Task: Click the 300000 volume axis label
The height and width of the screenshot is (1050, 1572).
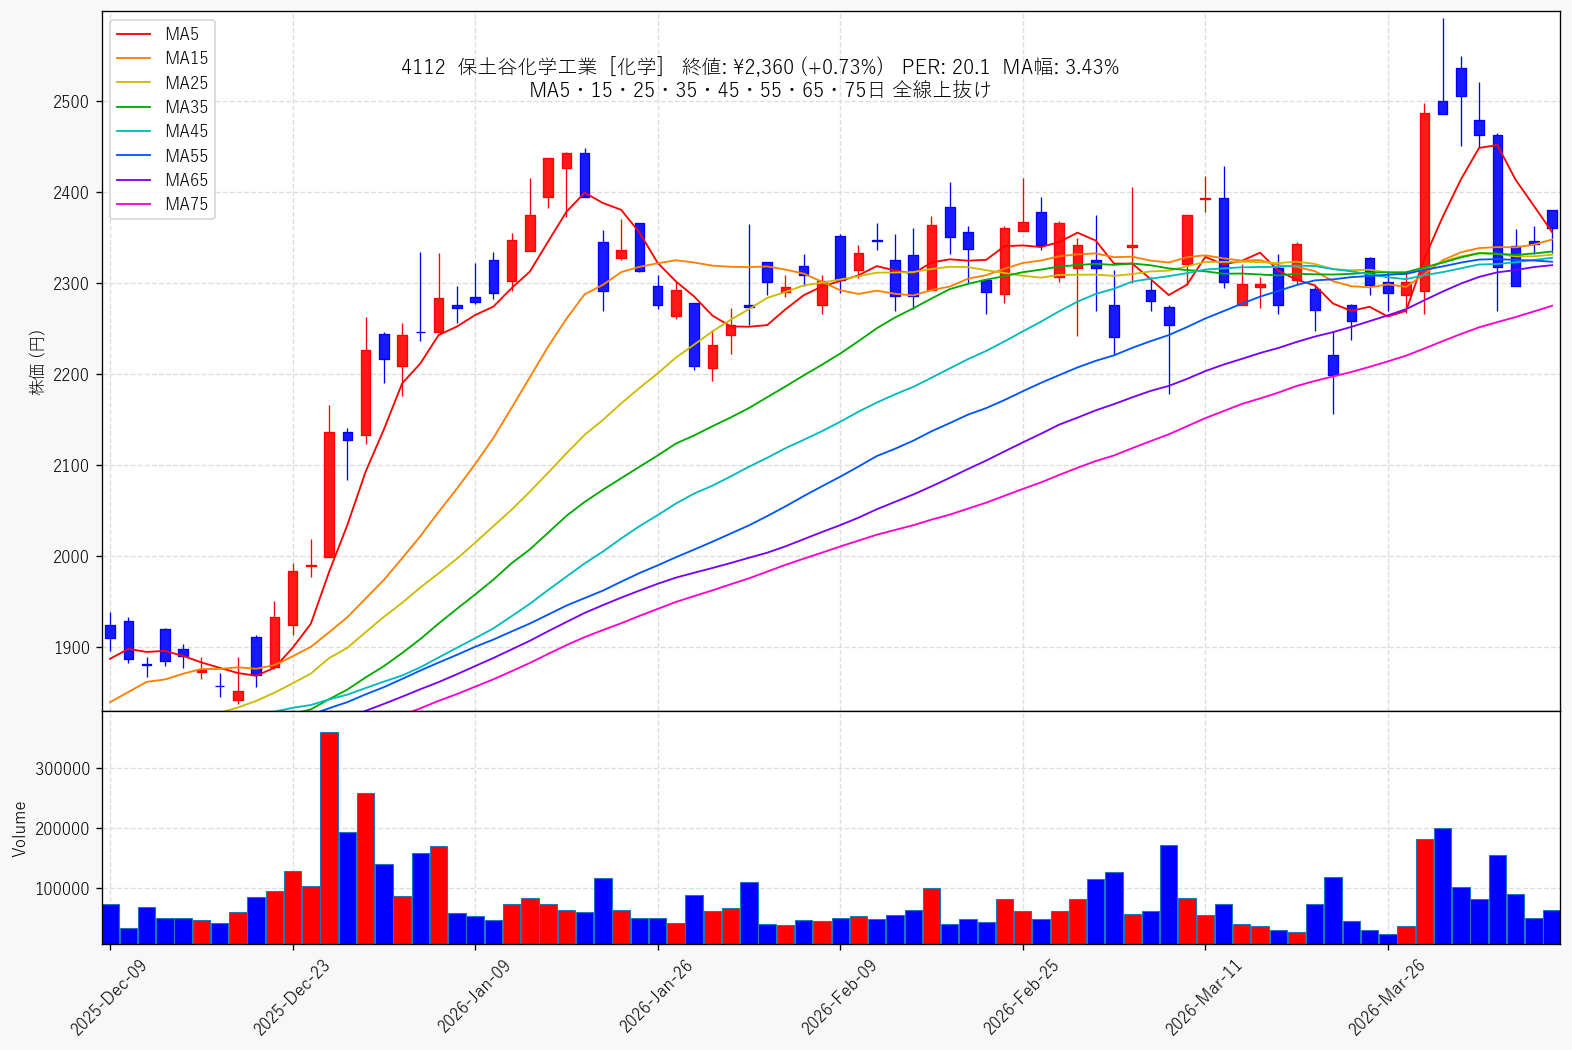Action: (63, 769)
